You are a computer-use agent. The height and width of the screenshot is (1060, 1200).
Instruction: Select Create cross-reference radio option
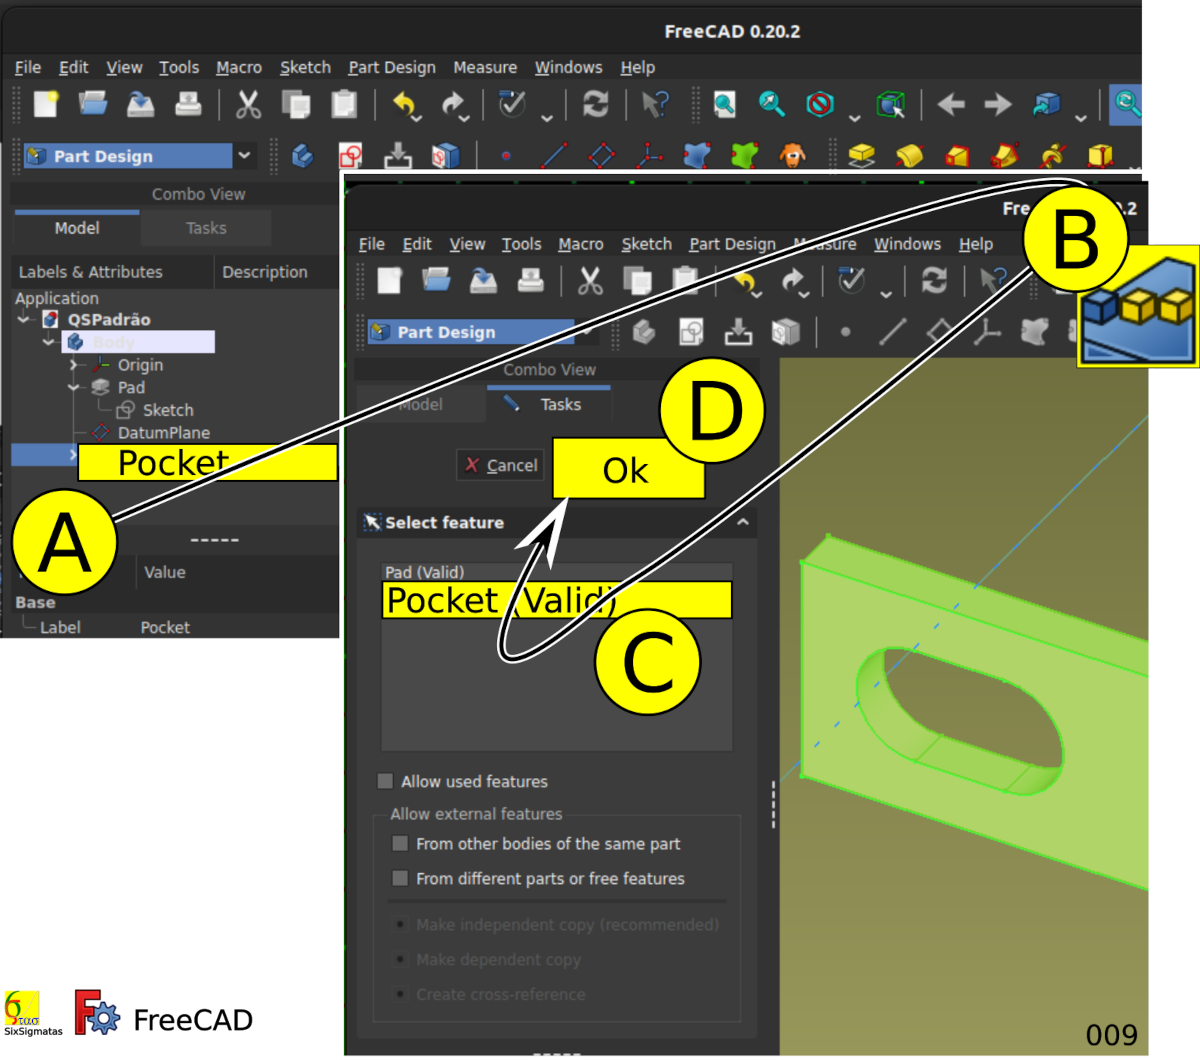(x=400, y=995)
